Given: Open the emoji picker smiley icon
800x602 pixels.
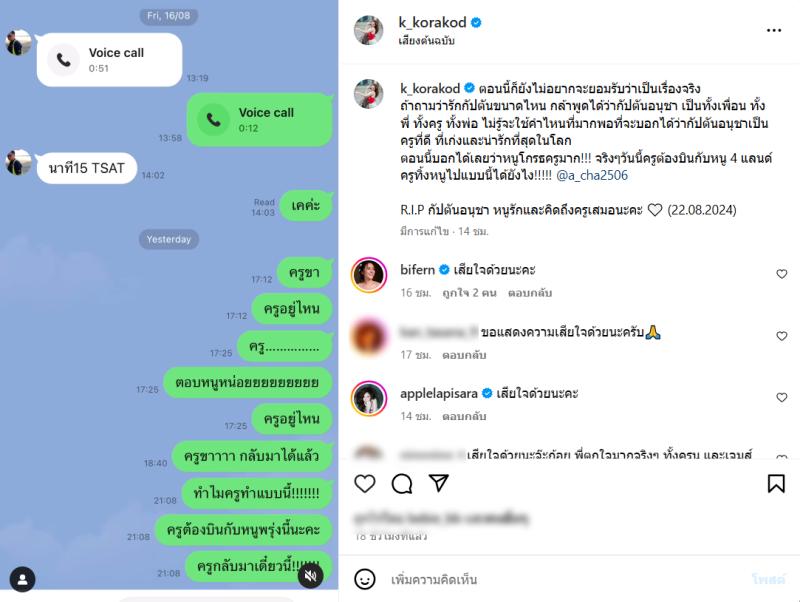Looking at the screenshot, I should pos(365,579).
